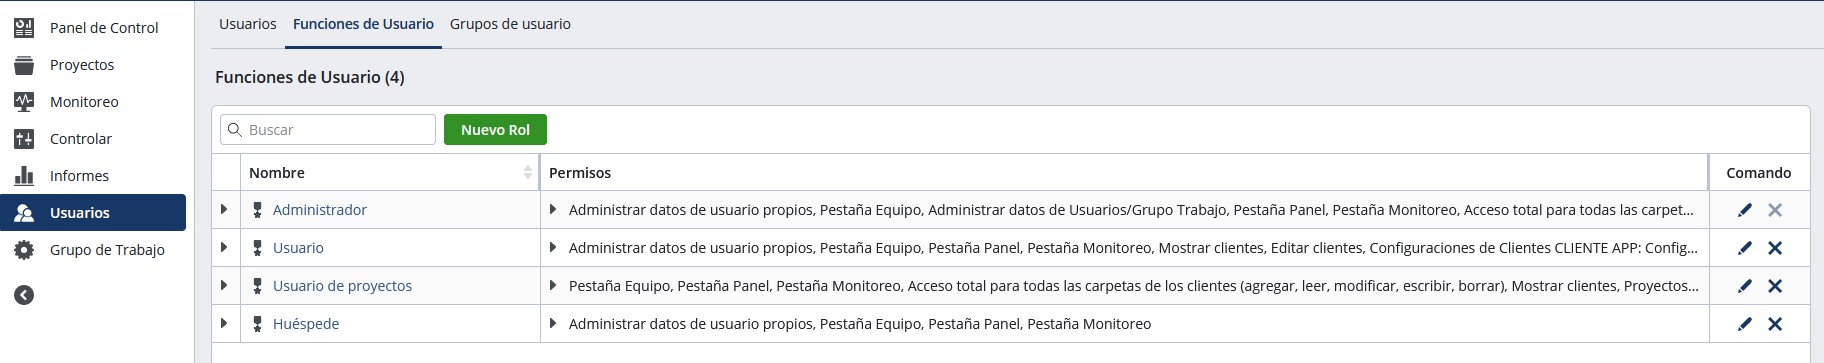Expand the Administrador row arrow
The width and height of the screenshot is (1824, 363).
tap(224, 210)
